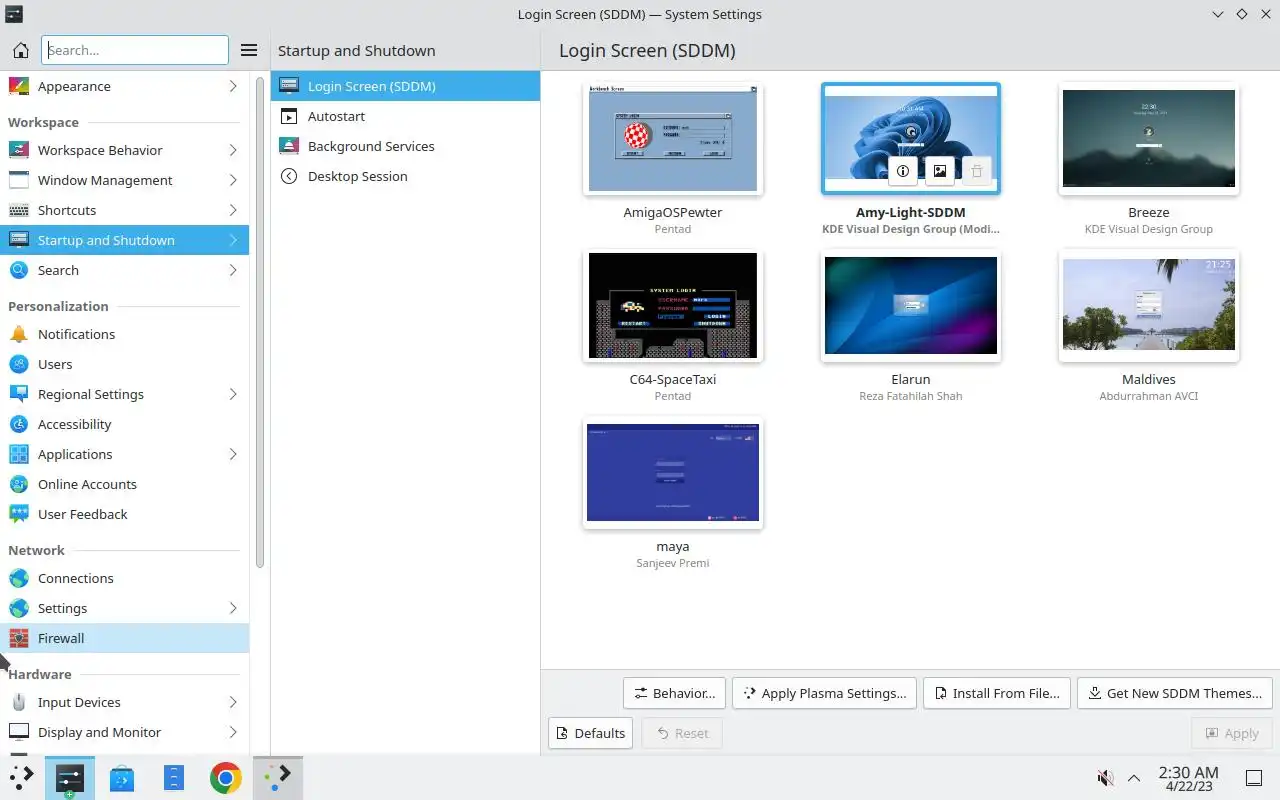Expand the Network Settings chevron

click(233, 608)
